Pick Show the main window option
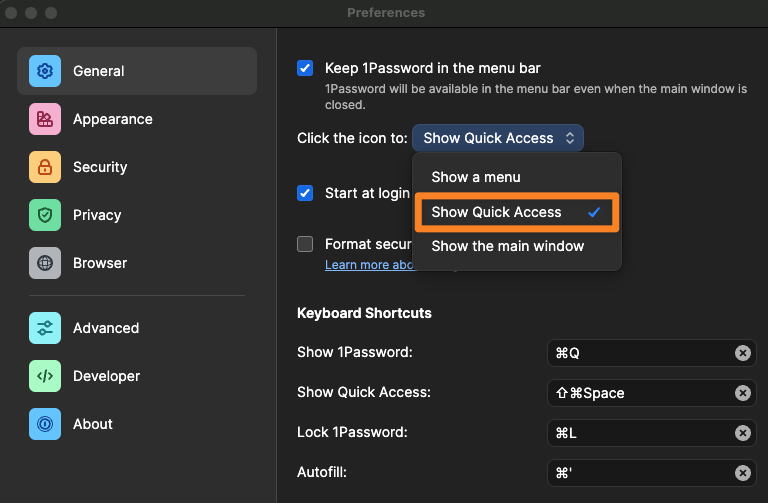Image resolution: width=768 pixels, height=503 pixels. [508, 246]
